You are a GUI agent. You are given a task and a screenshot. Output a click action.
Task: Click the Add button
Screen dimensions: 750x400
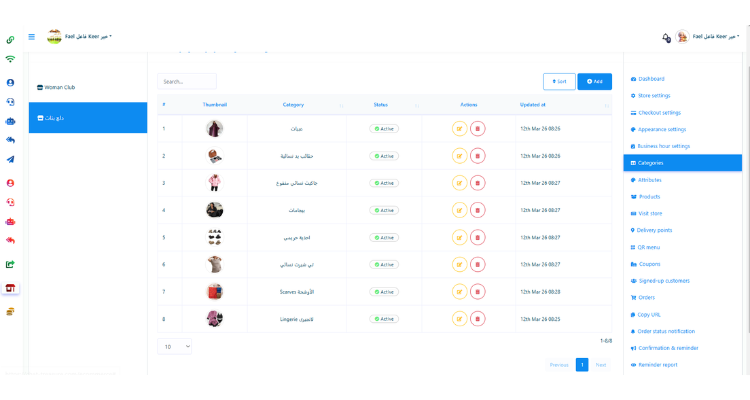pos(594,81)
